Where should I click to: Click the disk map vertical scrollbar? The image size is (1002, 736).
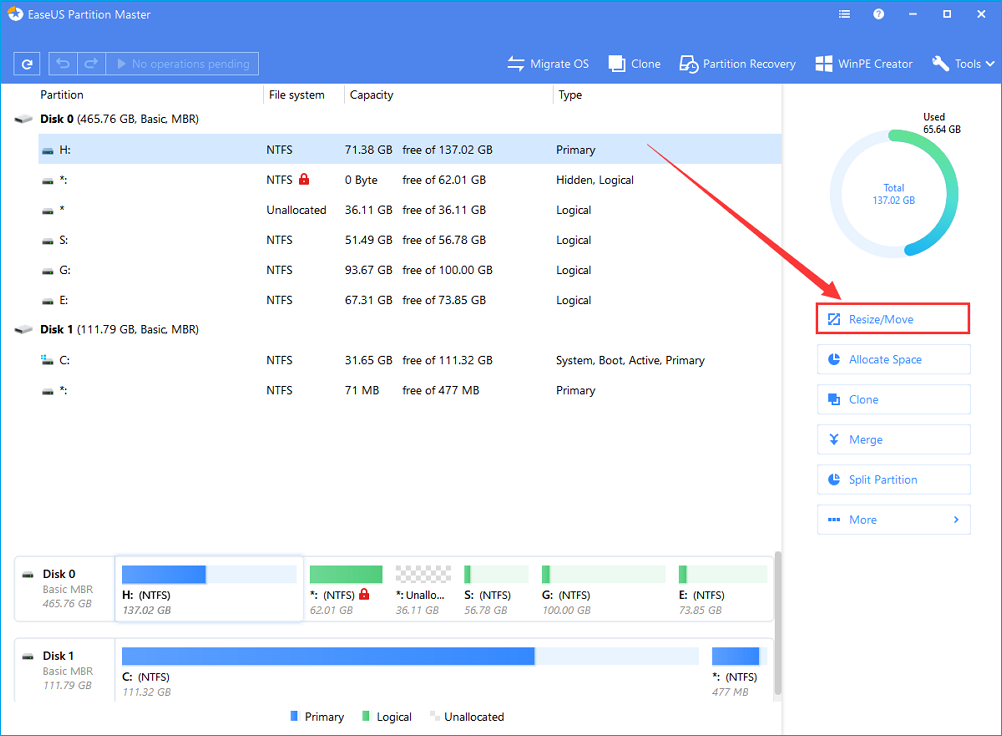[x=778, y=623]
